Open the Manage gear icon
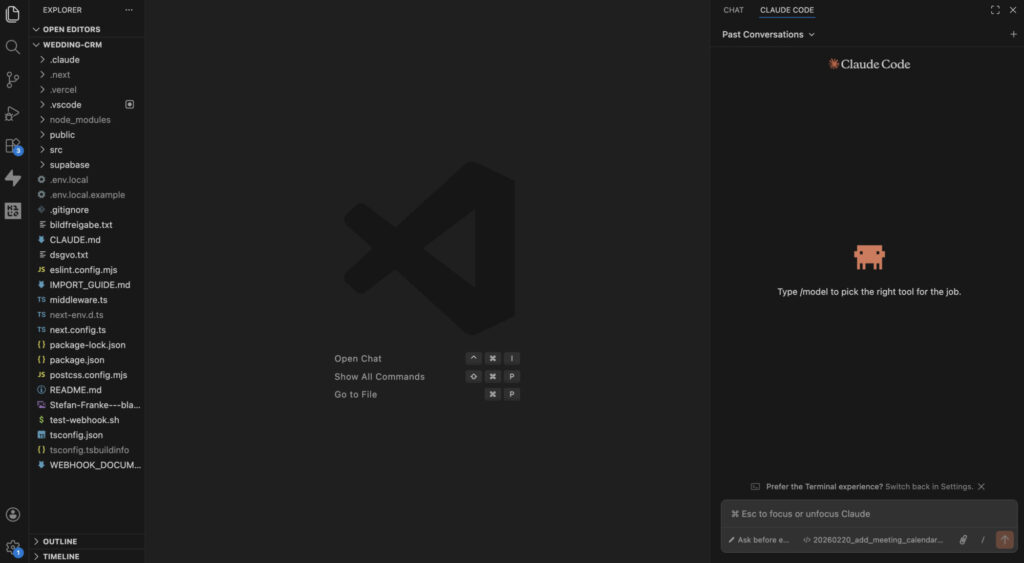The height and width of the screenshot is (563, 1024). 12,547
